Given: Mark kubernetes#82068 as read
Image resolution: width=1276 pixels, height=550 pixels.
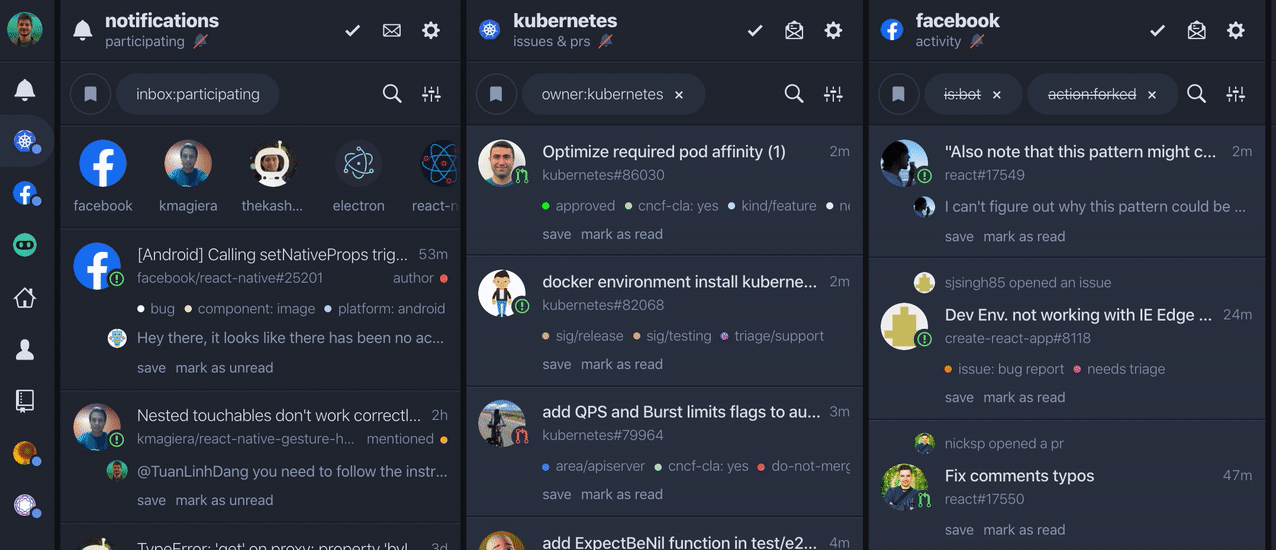Looking at the screenshot, I should [x=621, y=364].
